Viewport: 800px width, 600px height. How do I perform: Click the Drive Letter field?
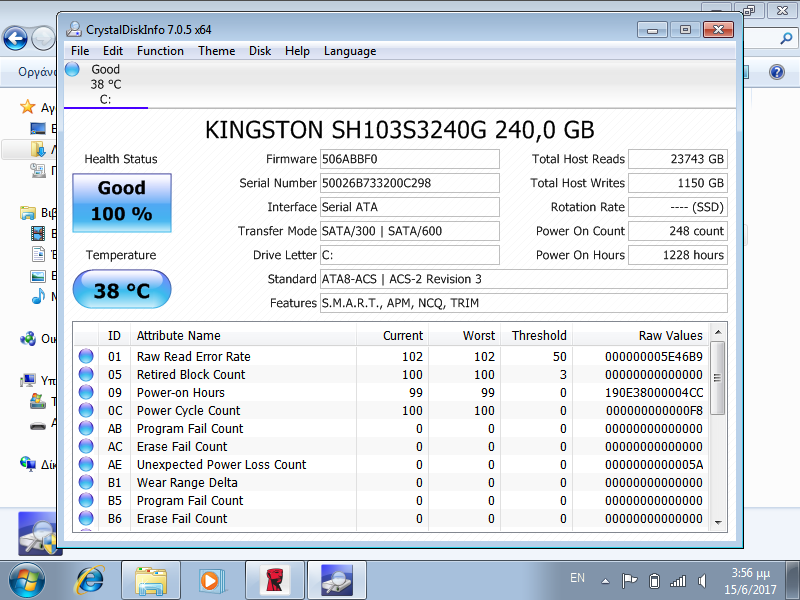click(410, 255)
